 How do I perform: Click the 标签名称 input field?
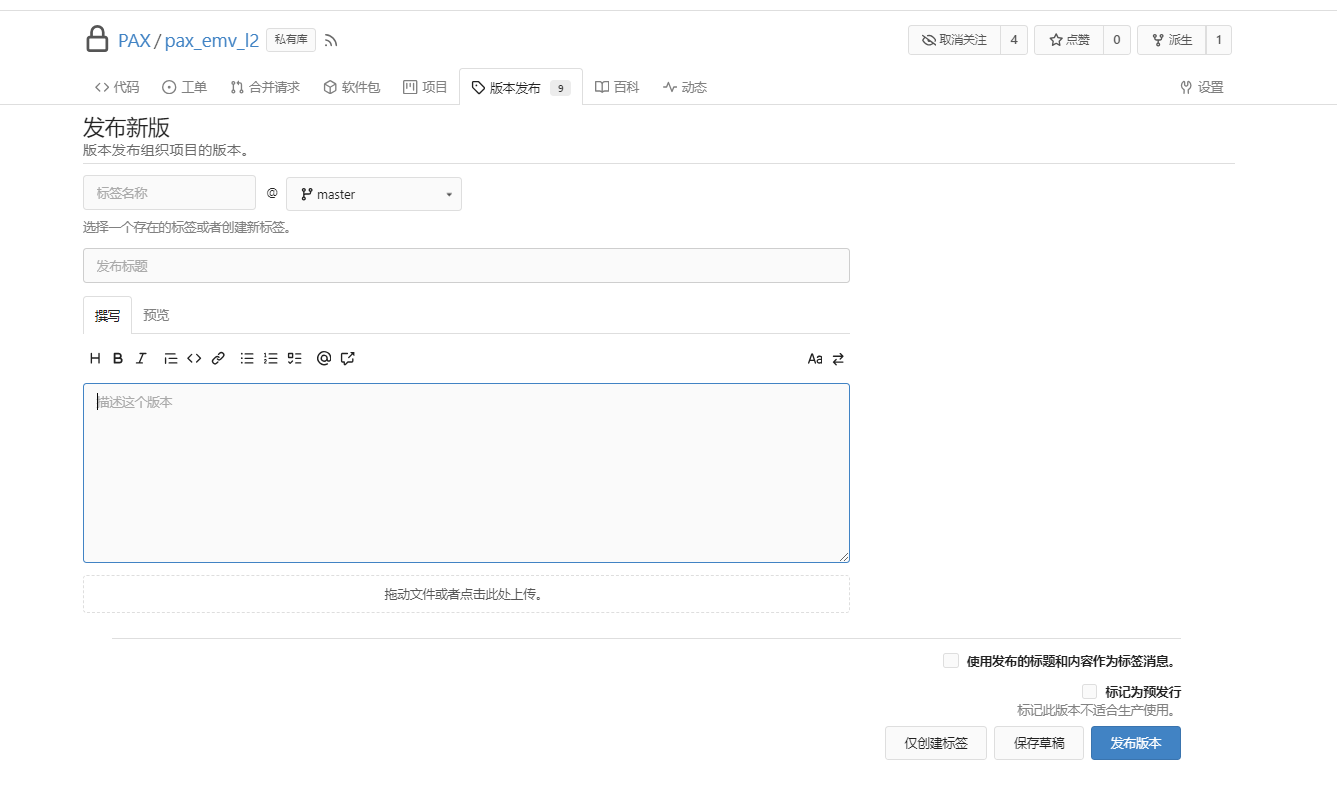pyautogui.click(x=169, y=193)
